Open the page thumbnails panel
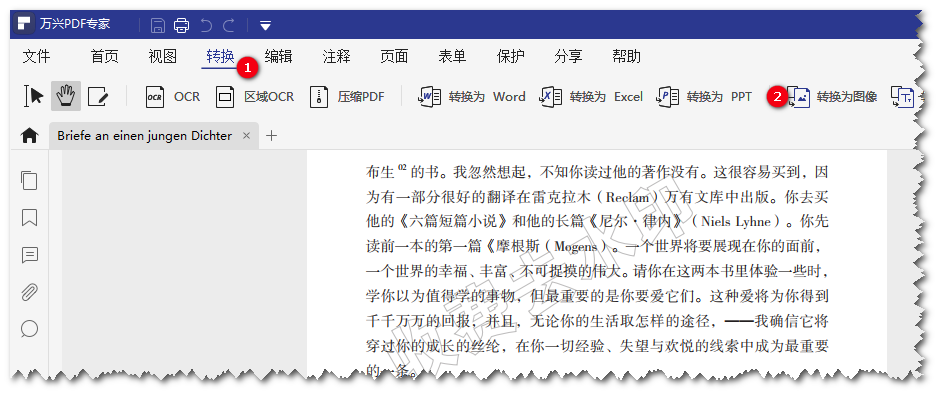This screenshot has height=397, width=942. pyautogui.click(x=29, y=180)
